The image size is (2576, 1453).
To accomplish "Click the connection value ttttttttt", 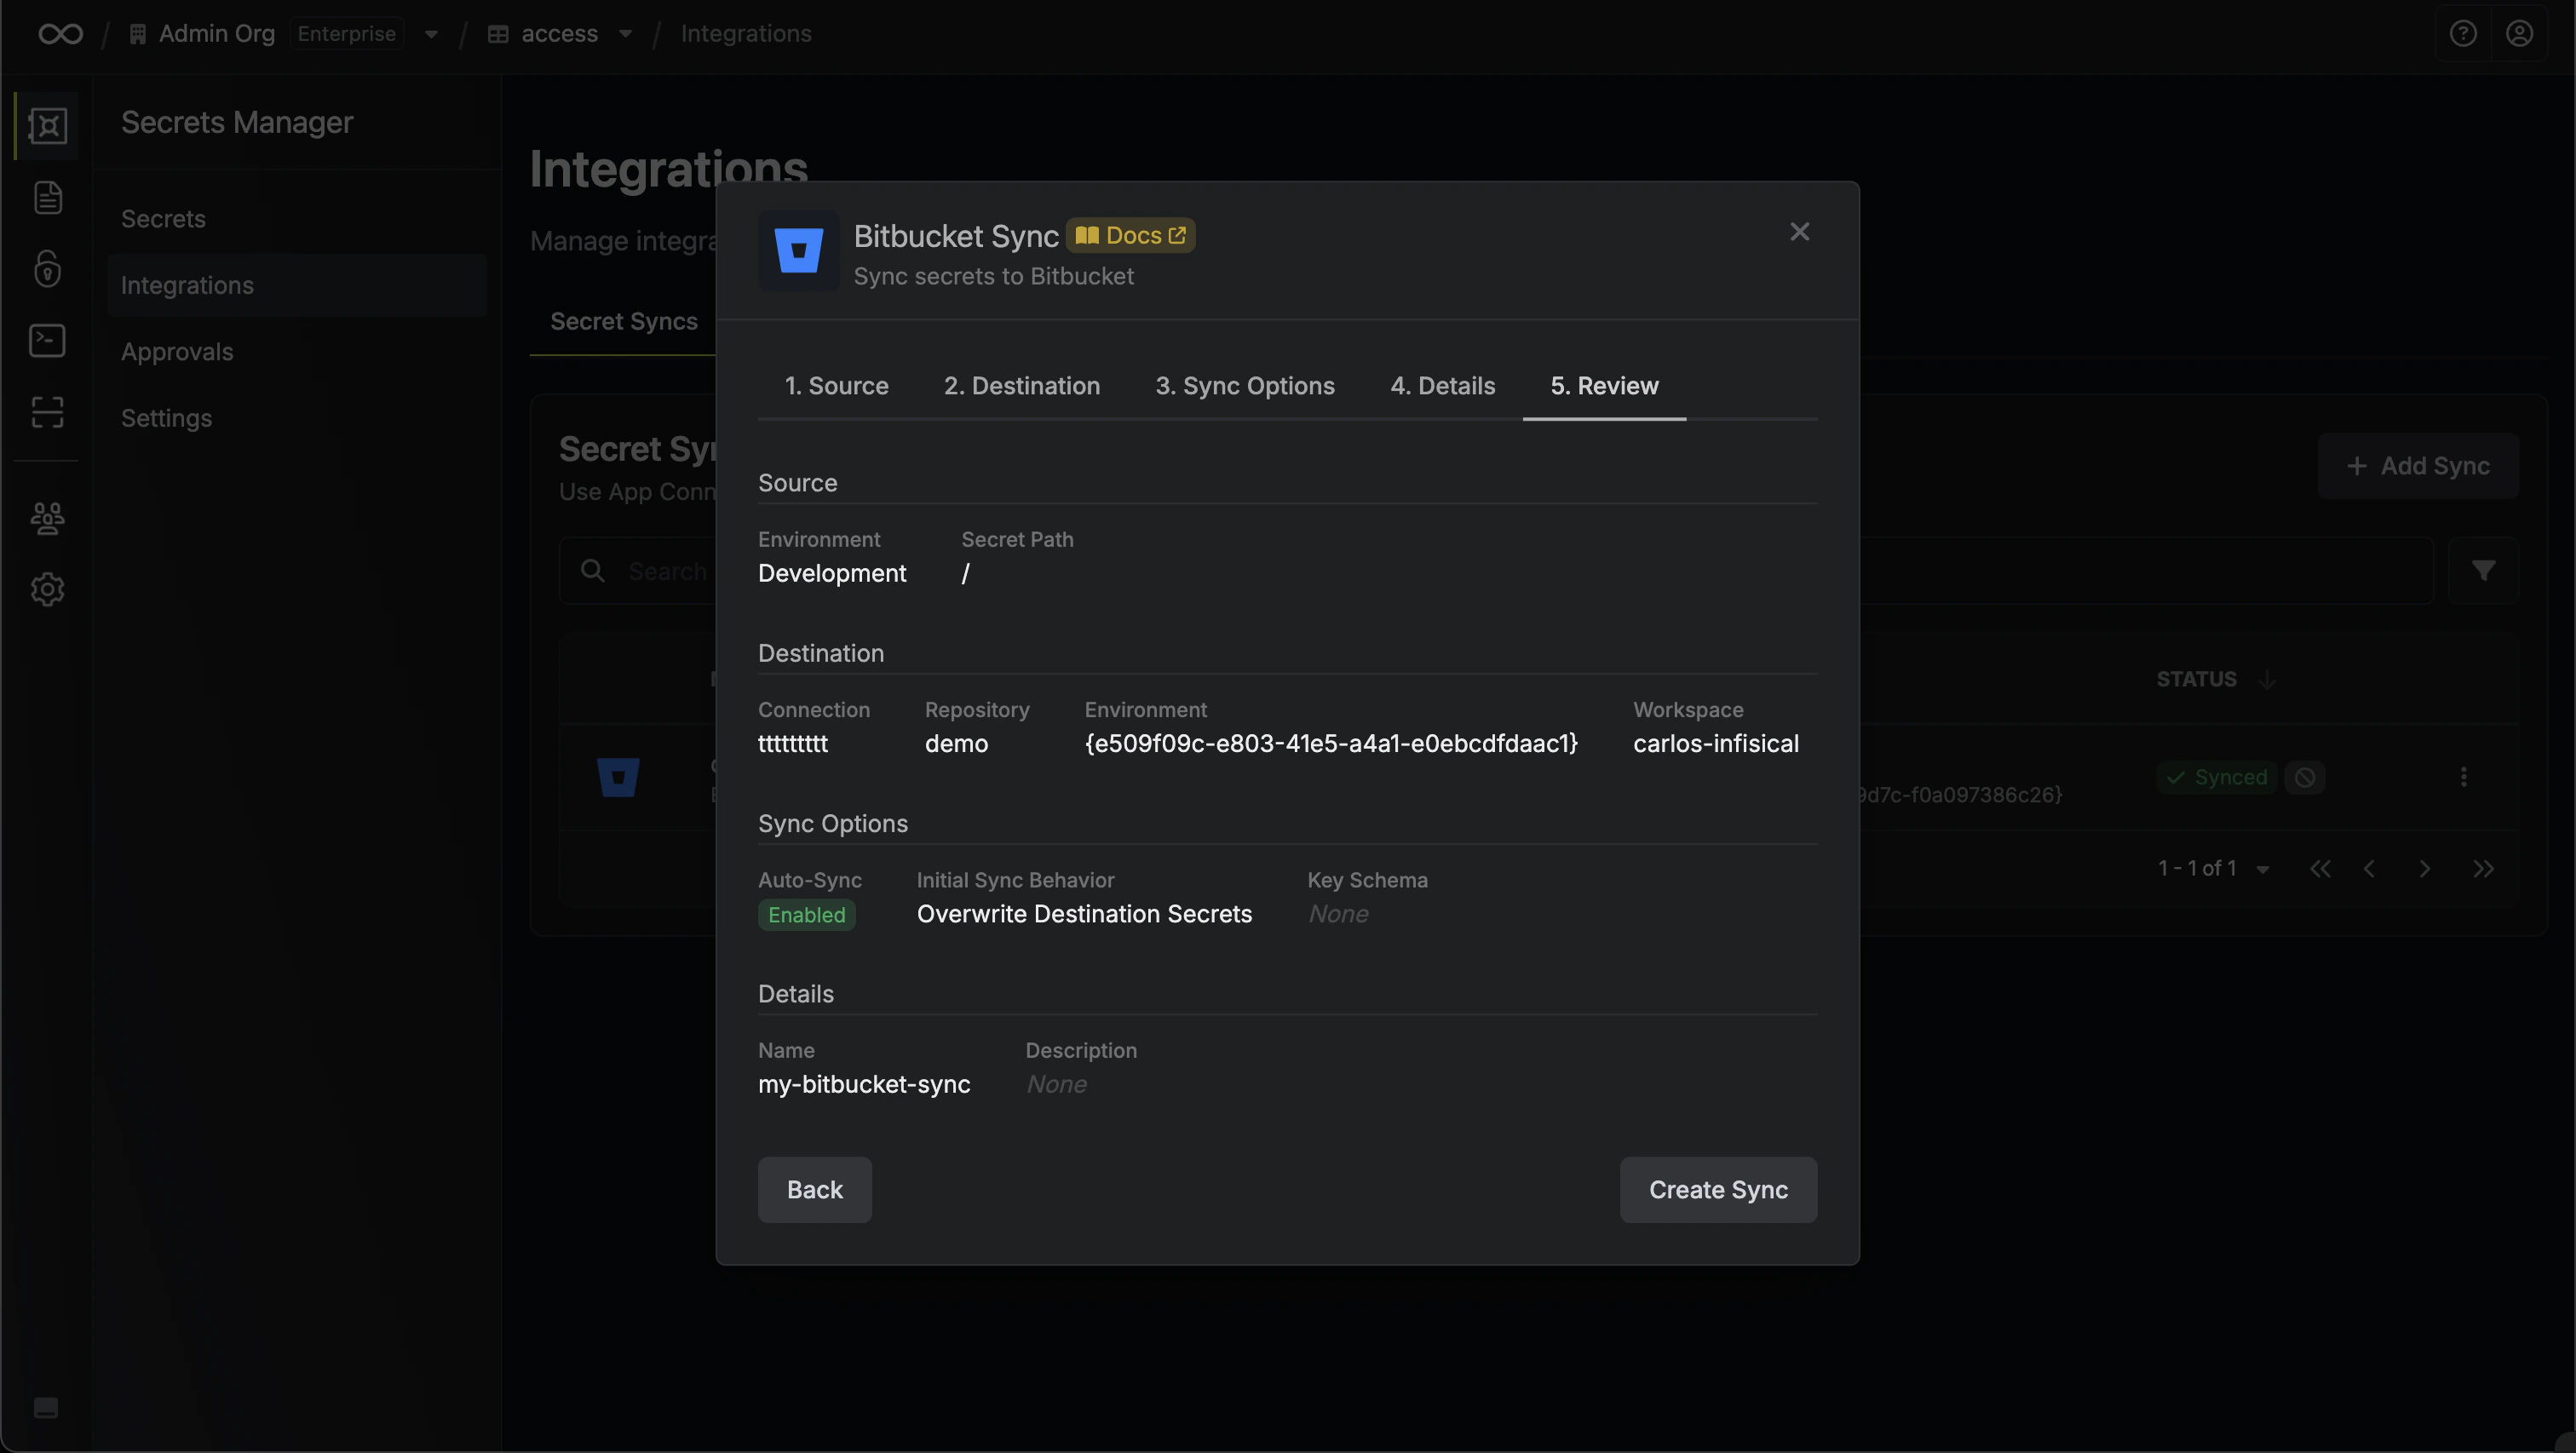I will click(x=793, y=744).
